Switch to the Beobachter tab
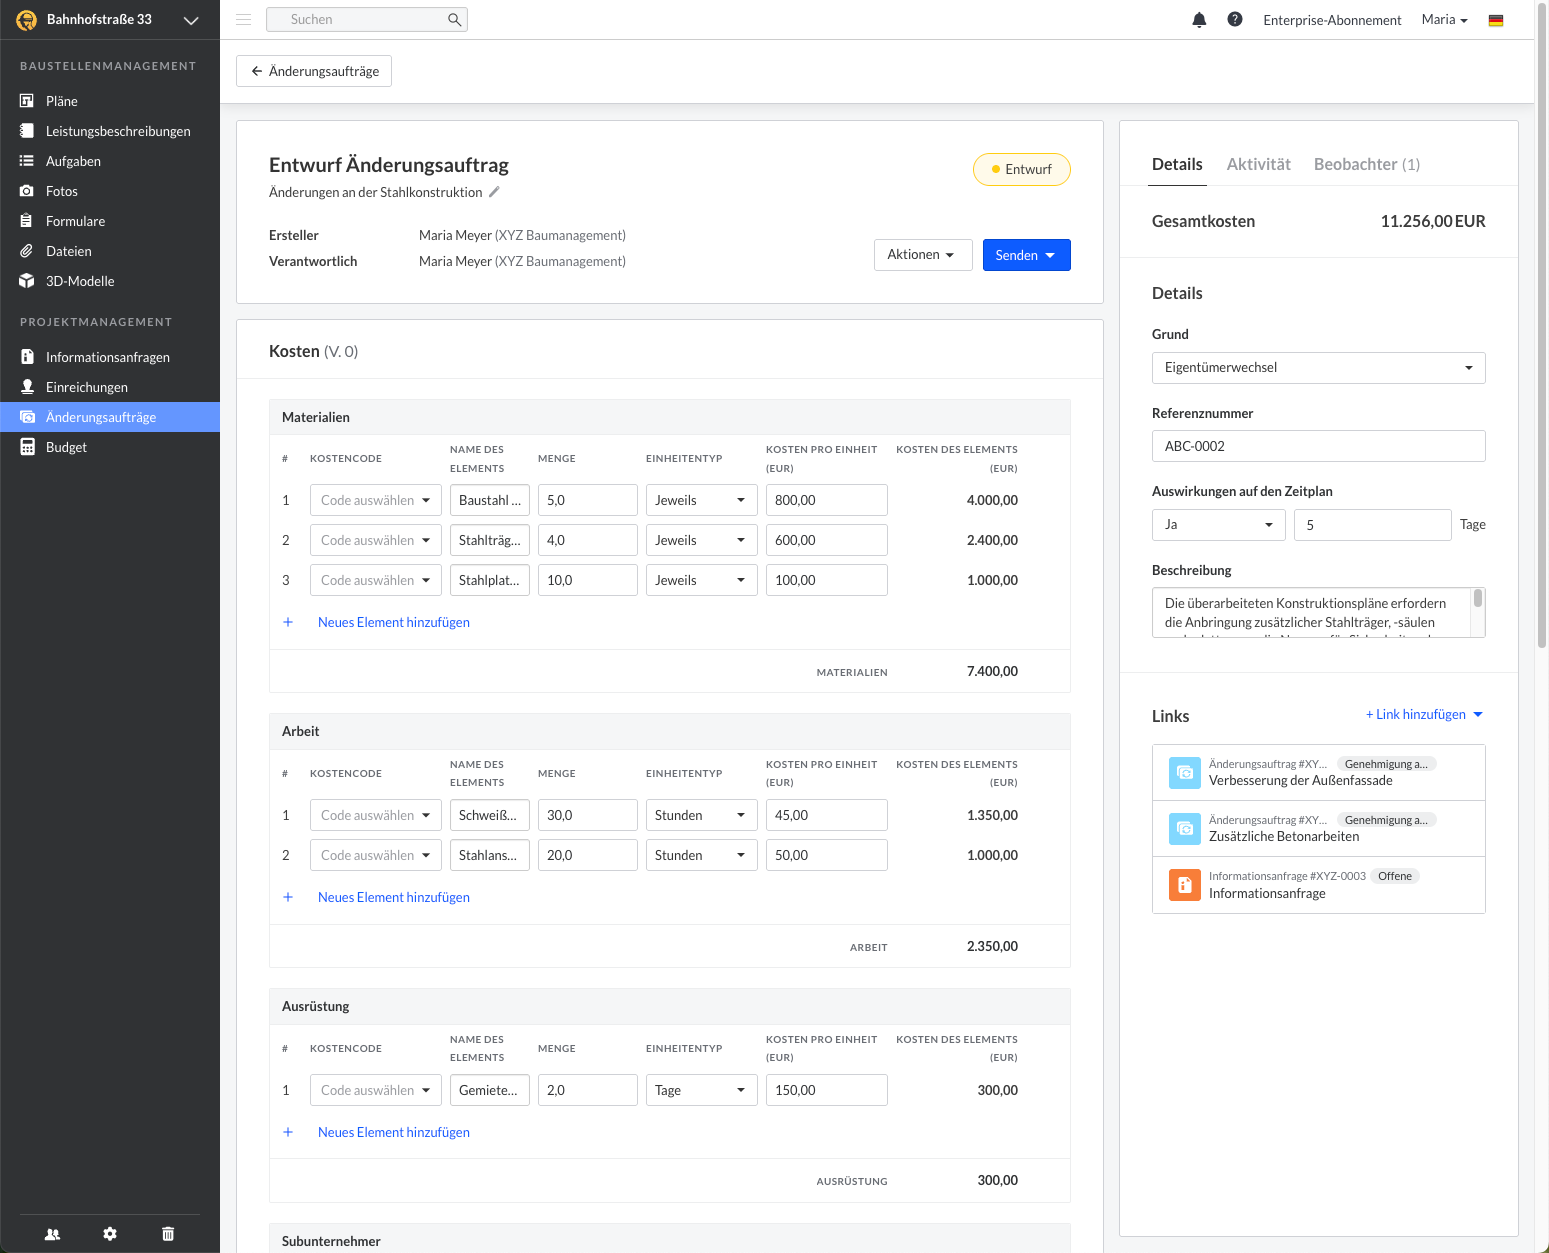Viewport: 1549px width, 1253px height. pyautogui.click(x=1366, y=164)
